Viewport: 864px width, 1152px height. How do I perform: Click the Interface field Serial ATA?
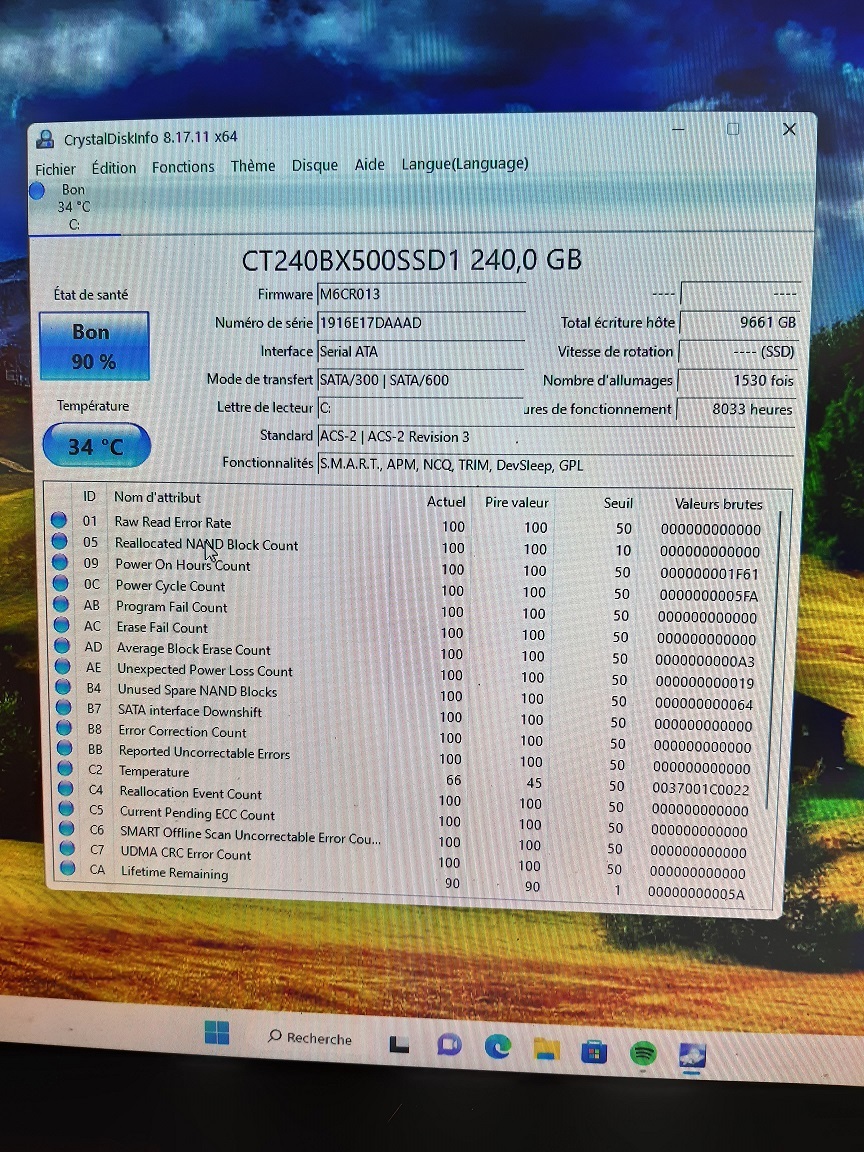[x=420, y=351]
